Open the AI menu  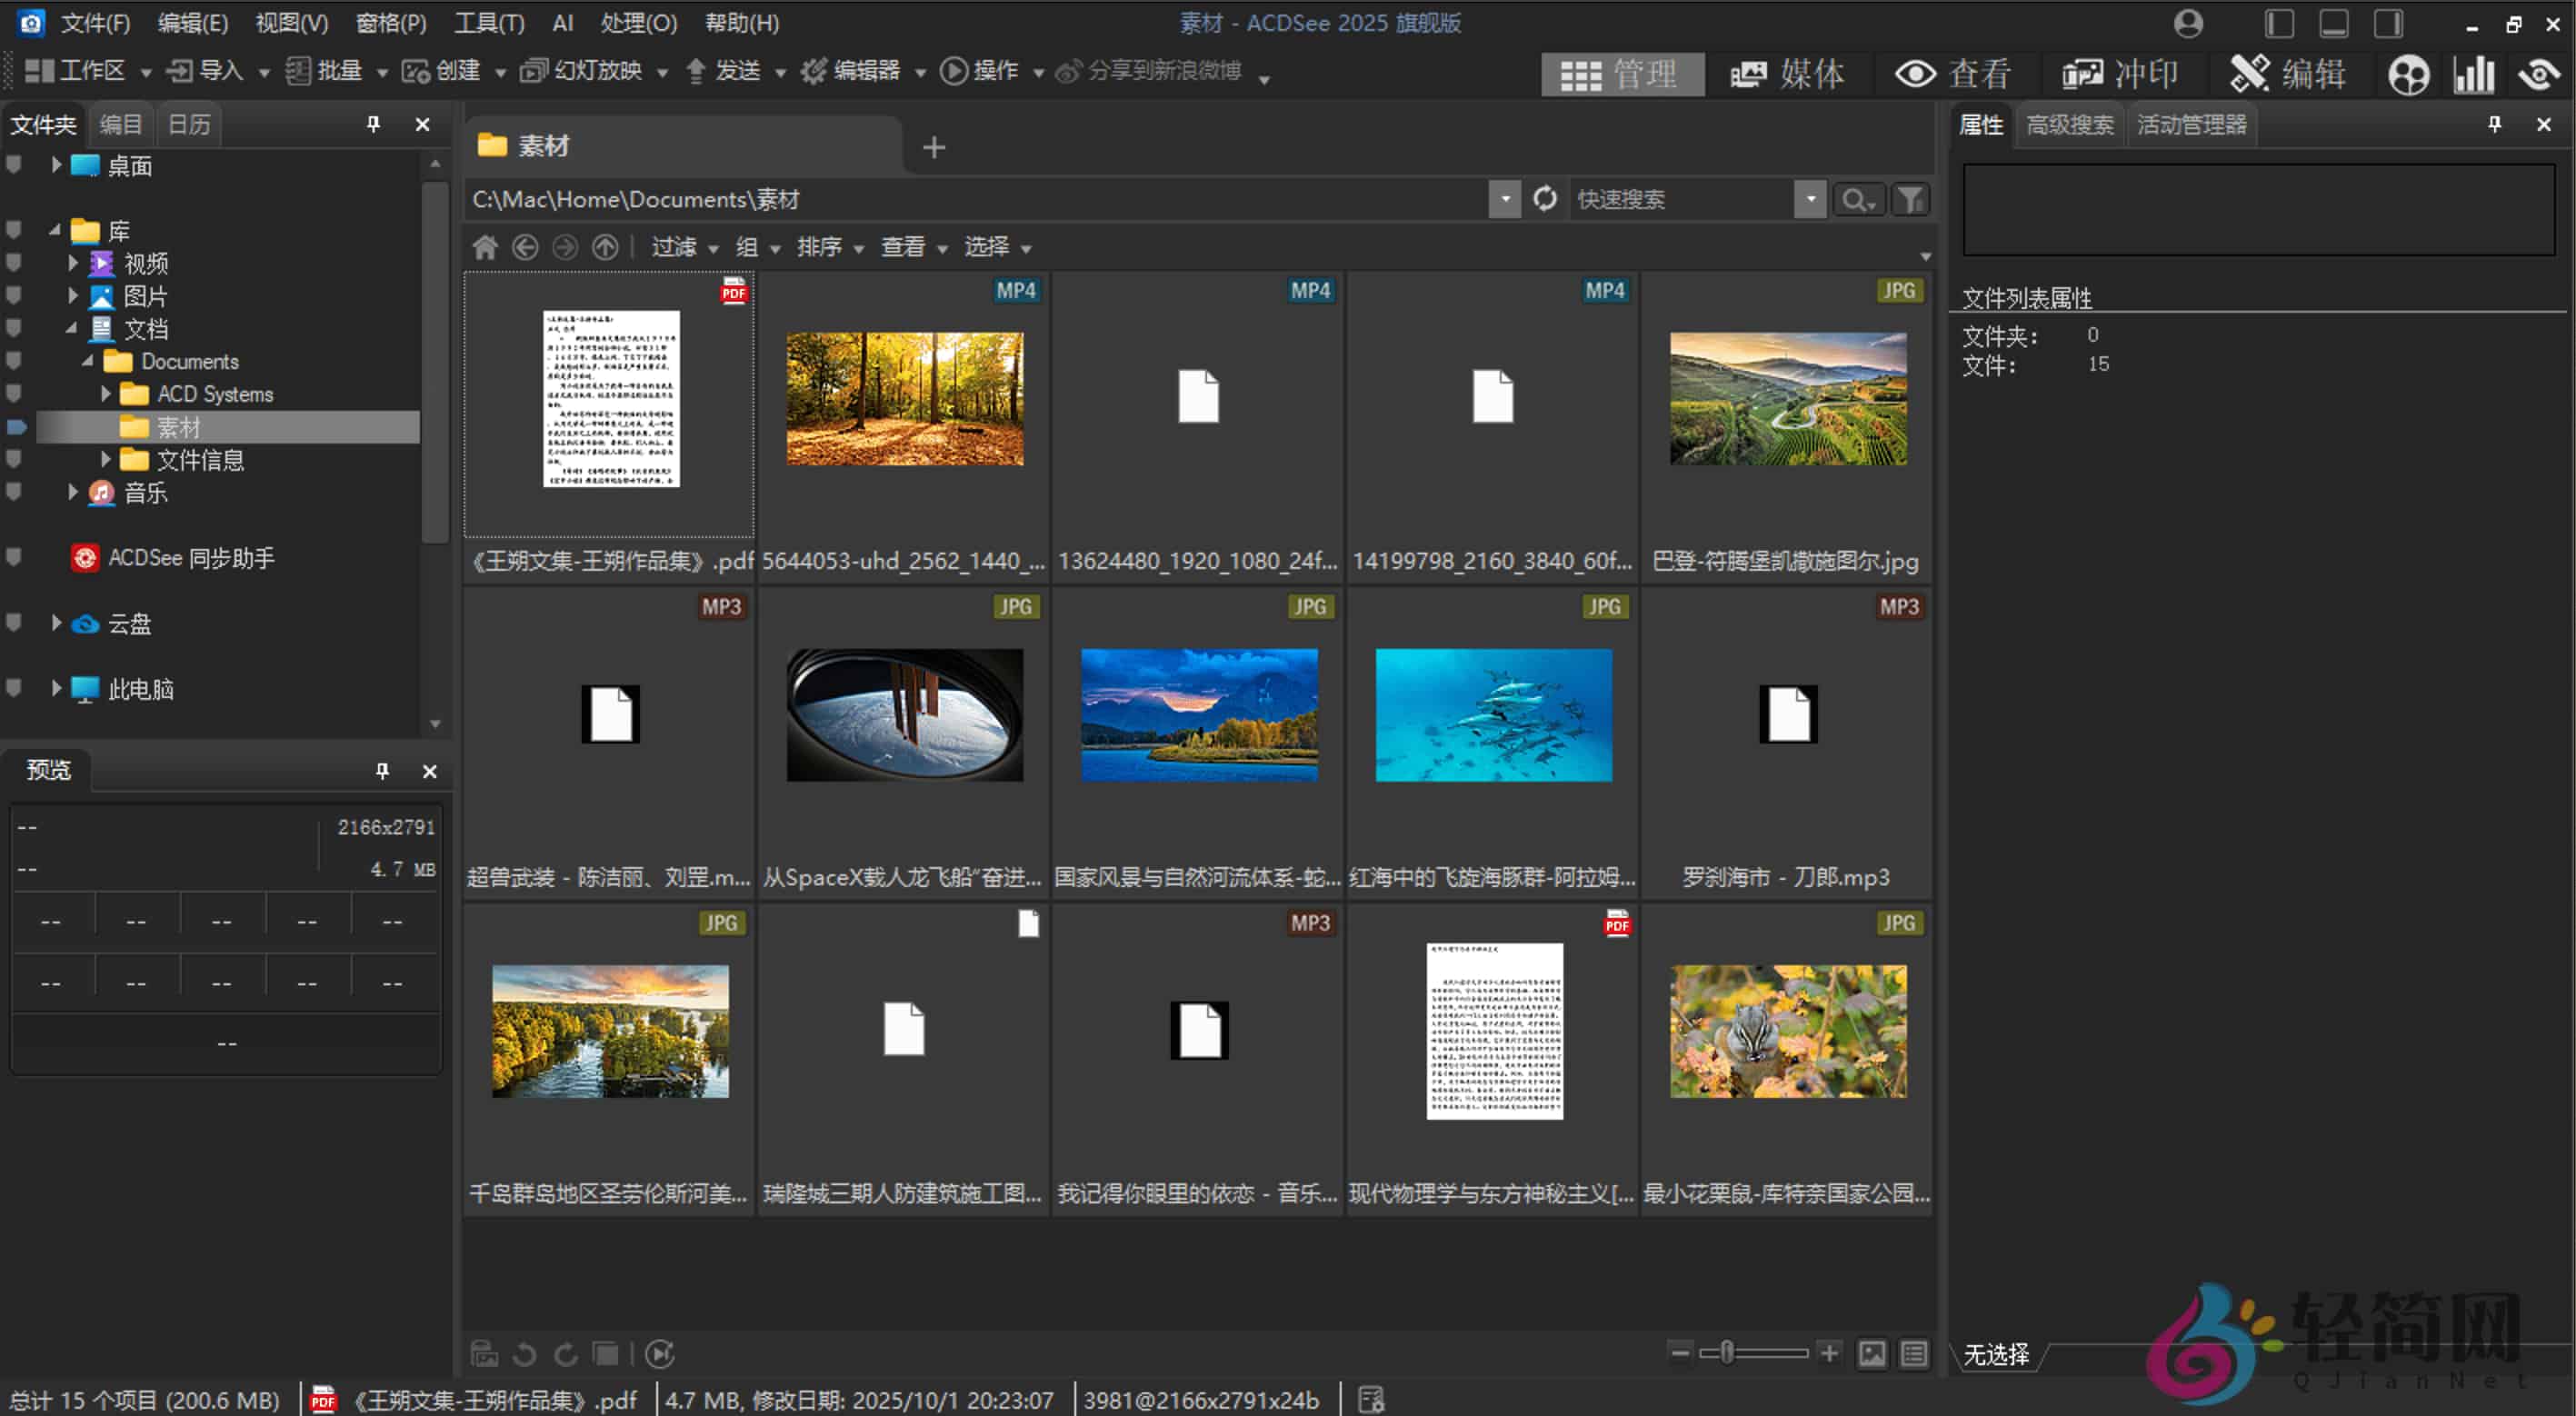pyautogui.click(x=562, y=23)
